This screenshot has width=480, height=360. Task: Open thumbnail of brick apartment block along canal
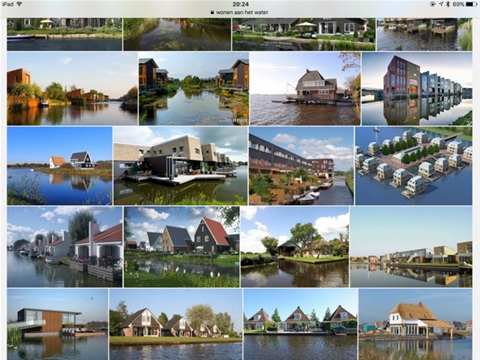(x=301, y=166)
